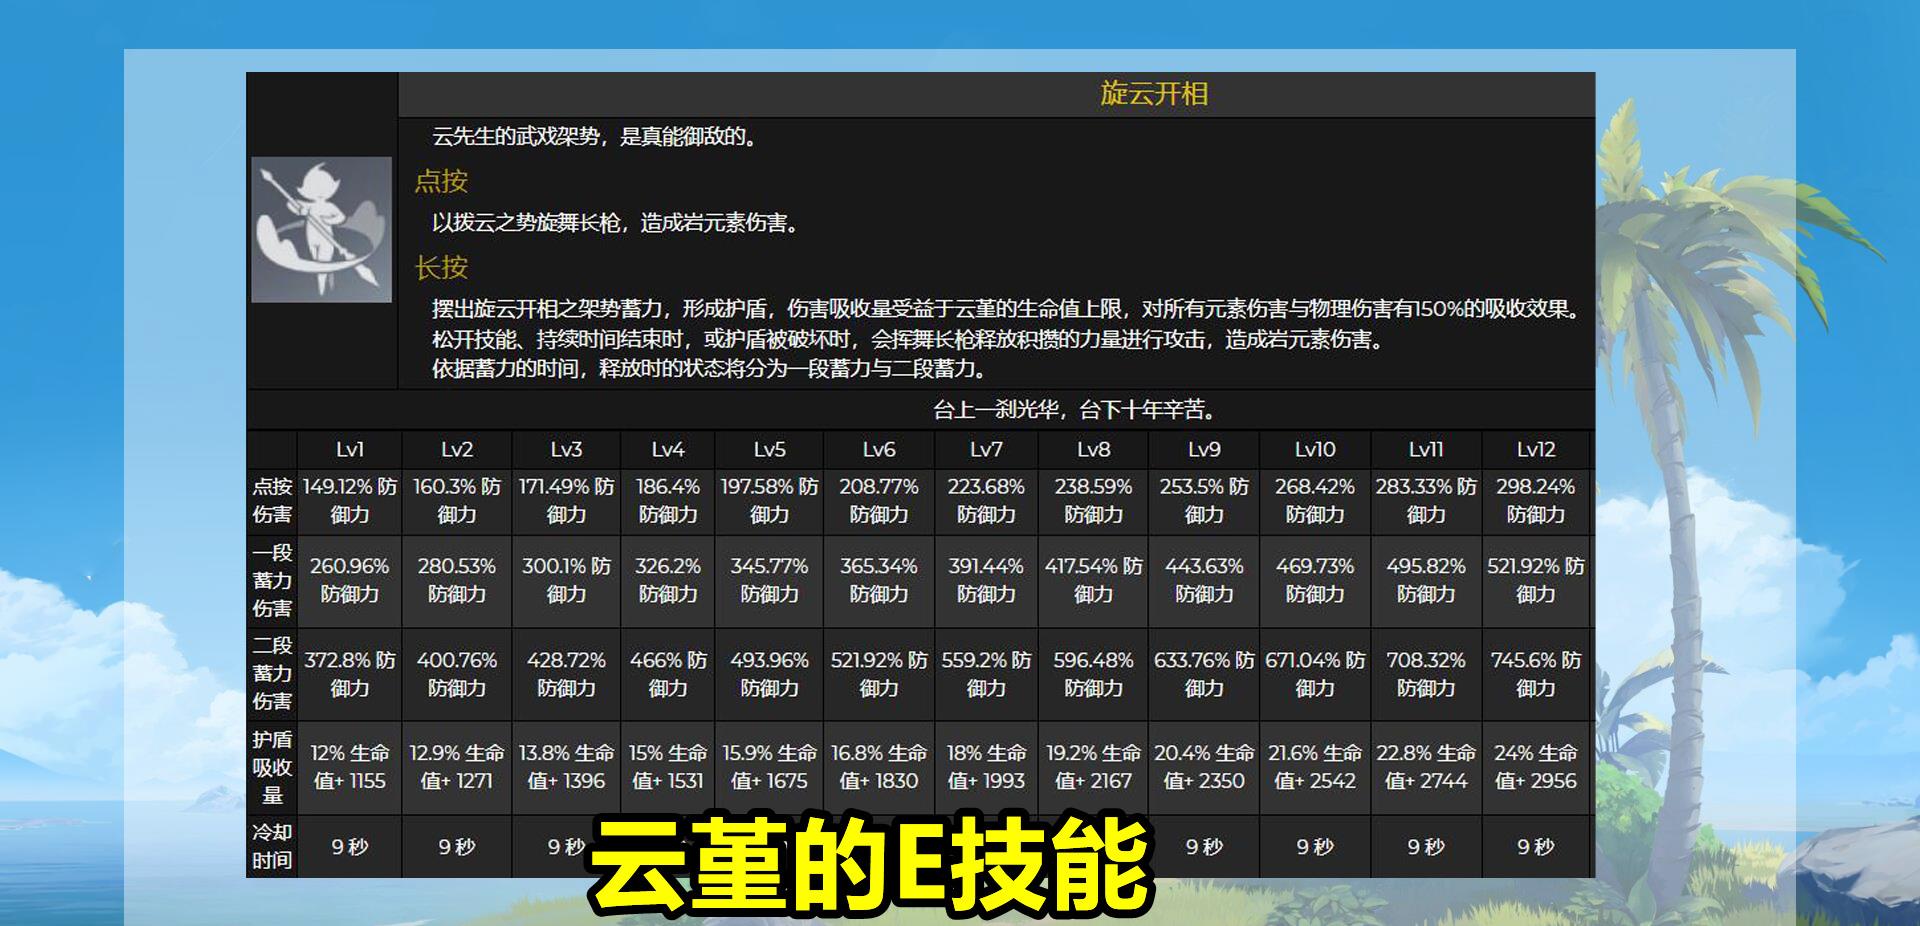Click the 223.68% 防御力 cell
This screenshot has height=926, width=1920.
click(x=986, y=501)
